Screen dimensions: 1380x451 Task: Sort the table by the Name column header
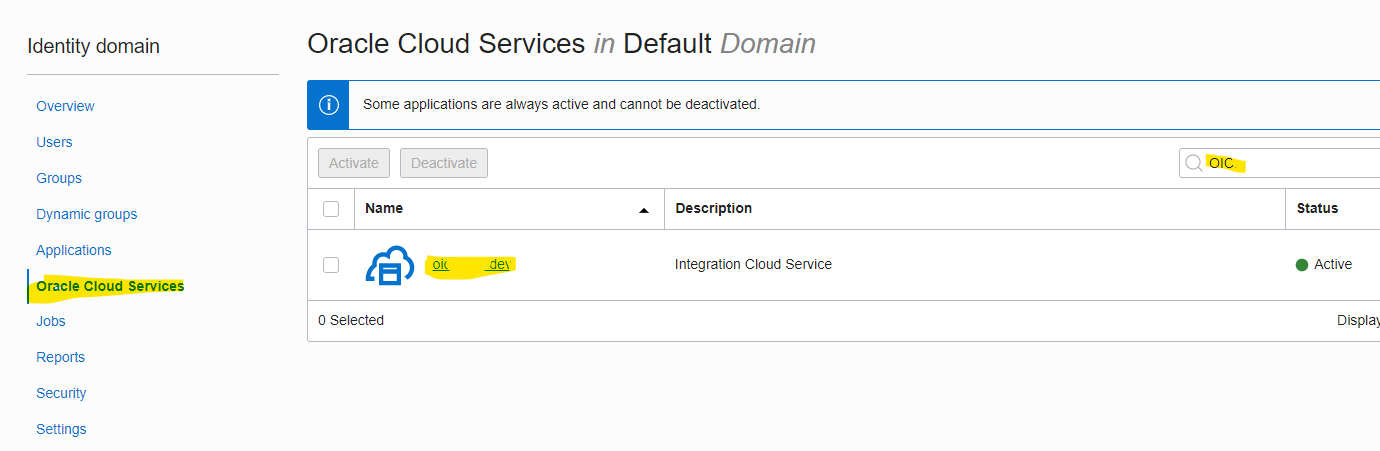point(384,208)
